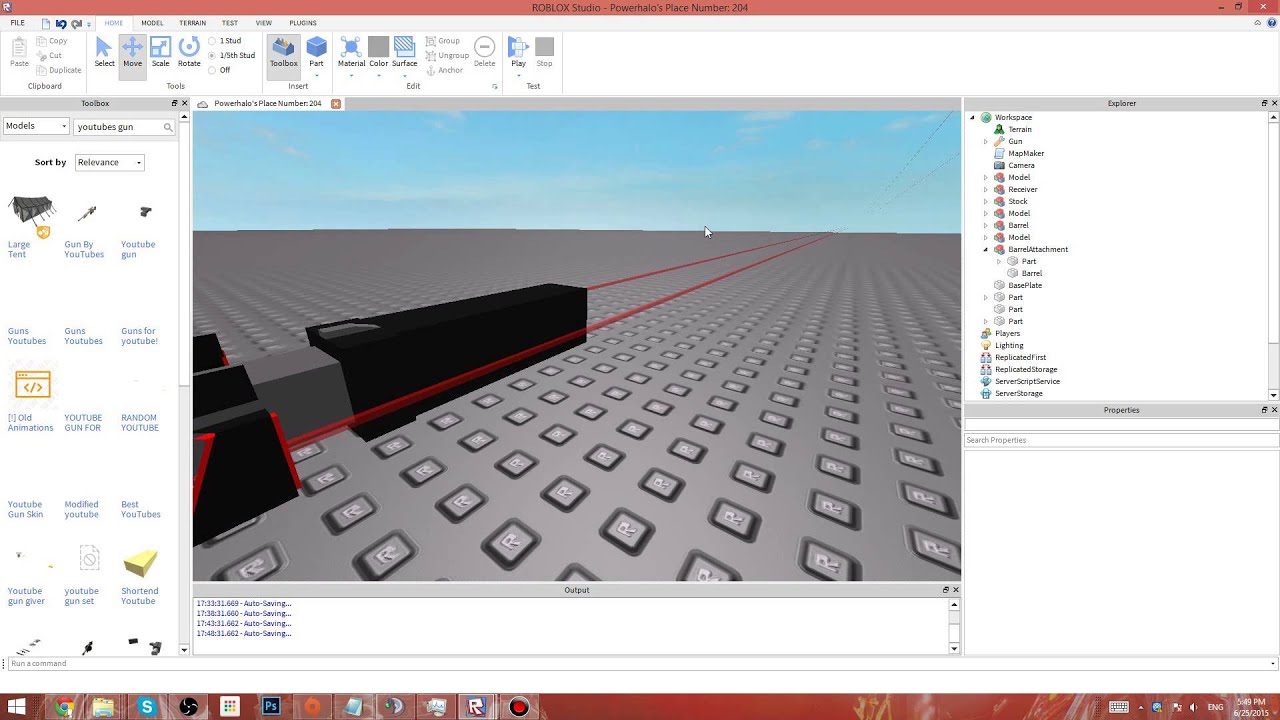Open Chrome from the taskbar

(64, 707)
